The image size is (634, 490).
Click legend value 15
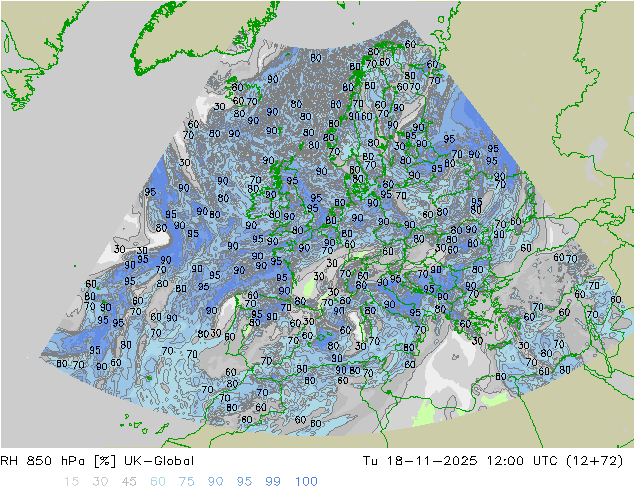point(71,482)
